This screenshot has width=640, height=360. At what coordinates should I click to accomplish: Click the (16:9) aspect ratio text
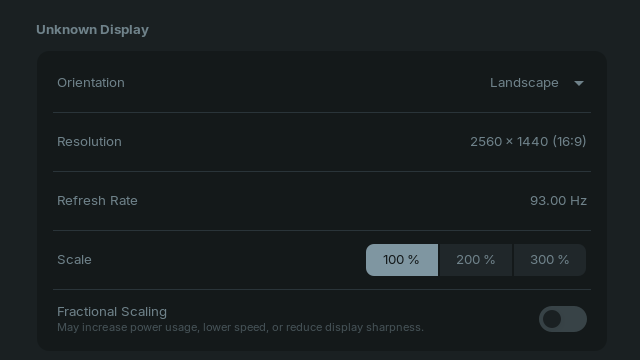click(x=569, y=142)
